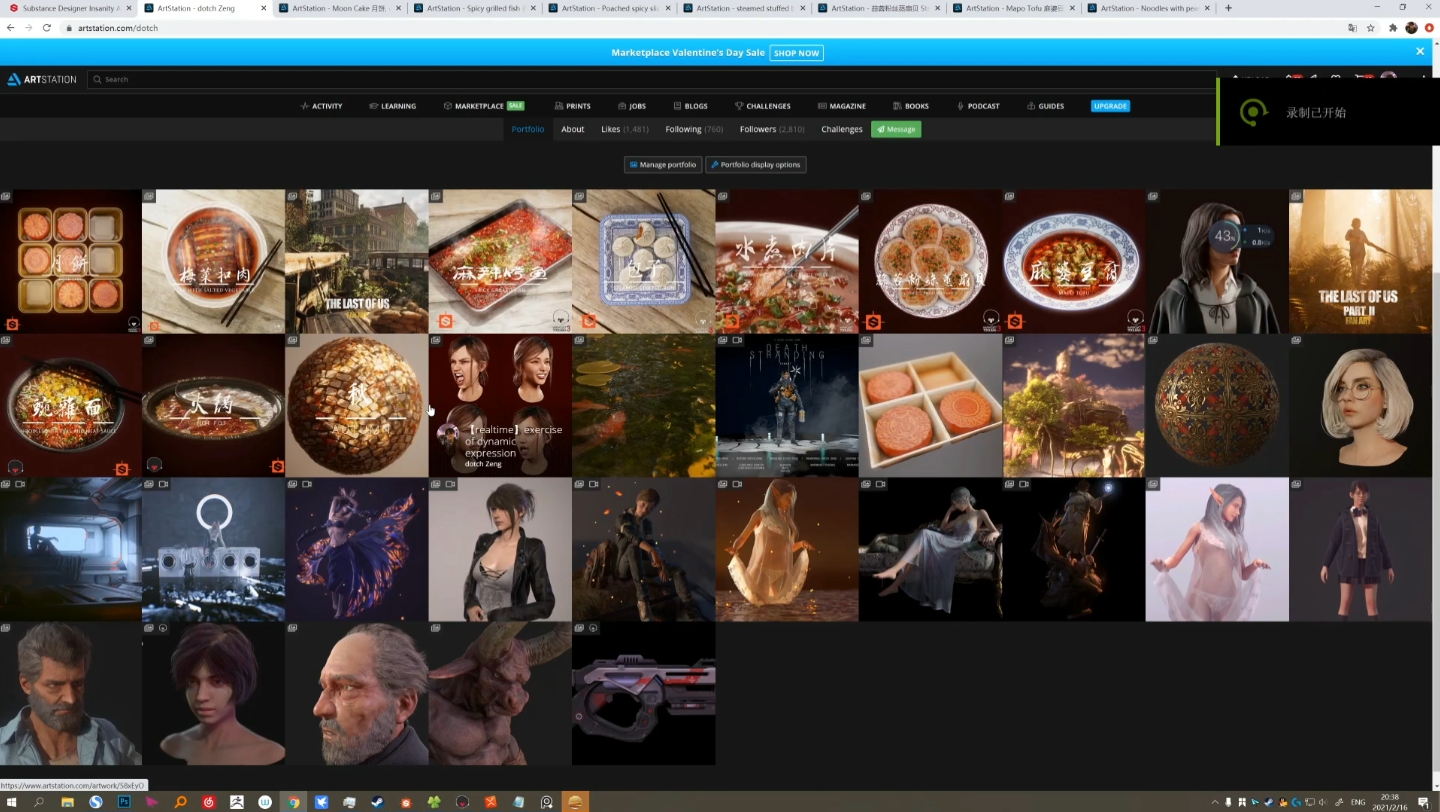Open the Podcast section
Screen dimensions: 1440x812
pos(978,106)
